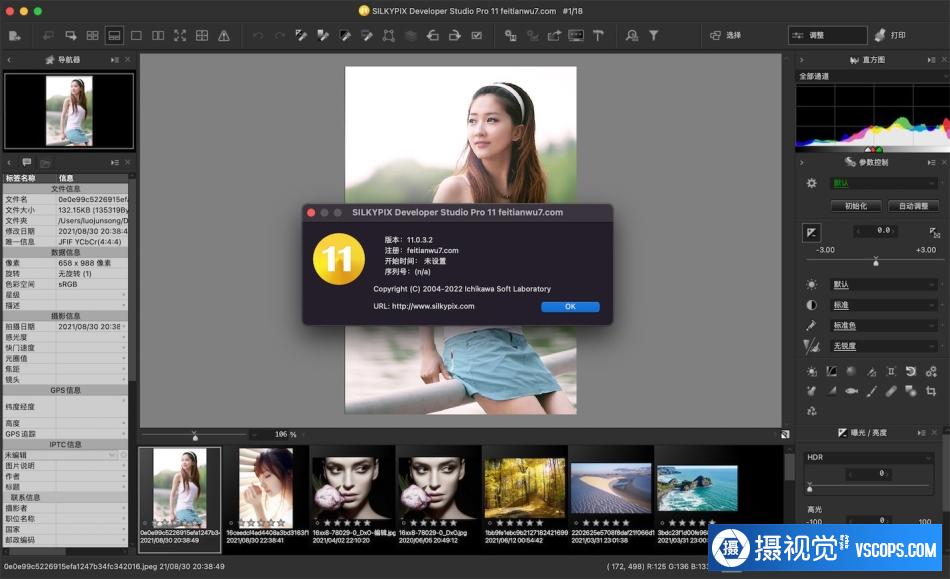Viewport: 950px width, 579px height.
Task: Select the thumbnail grid view mode icon
Action: pyautogui.click(x=93, y=36)
